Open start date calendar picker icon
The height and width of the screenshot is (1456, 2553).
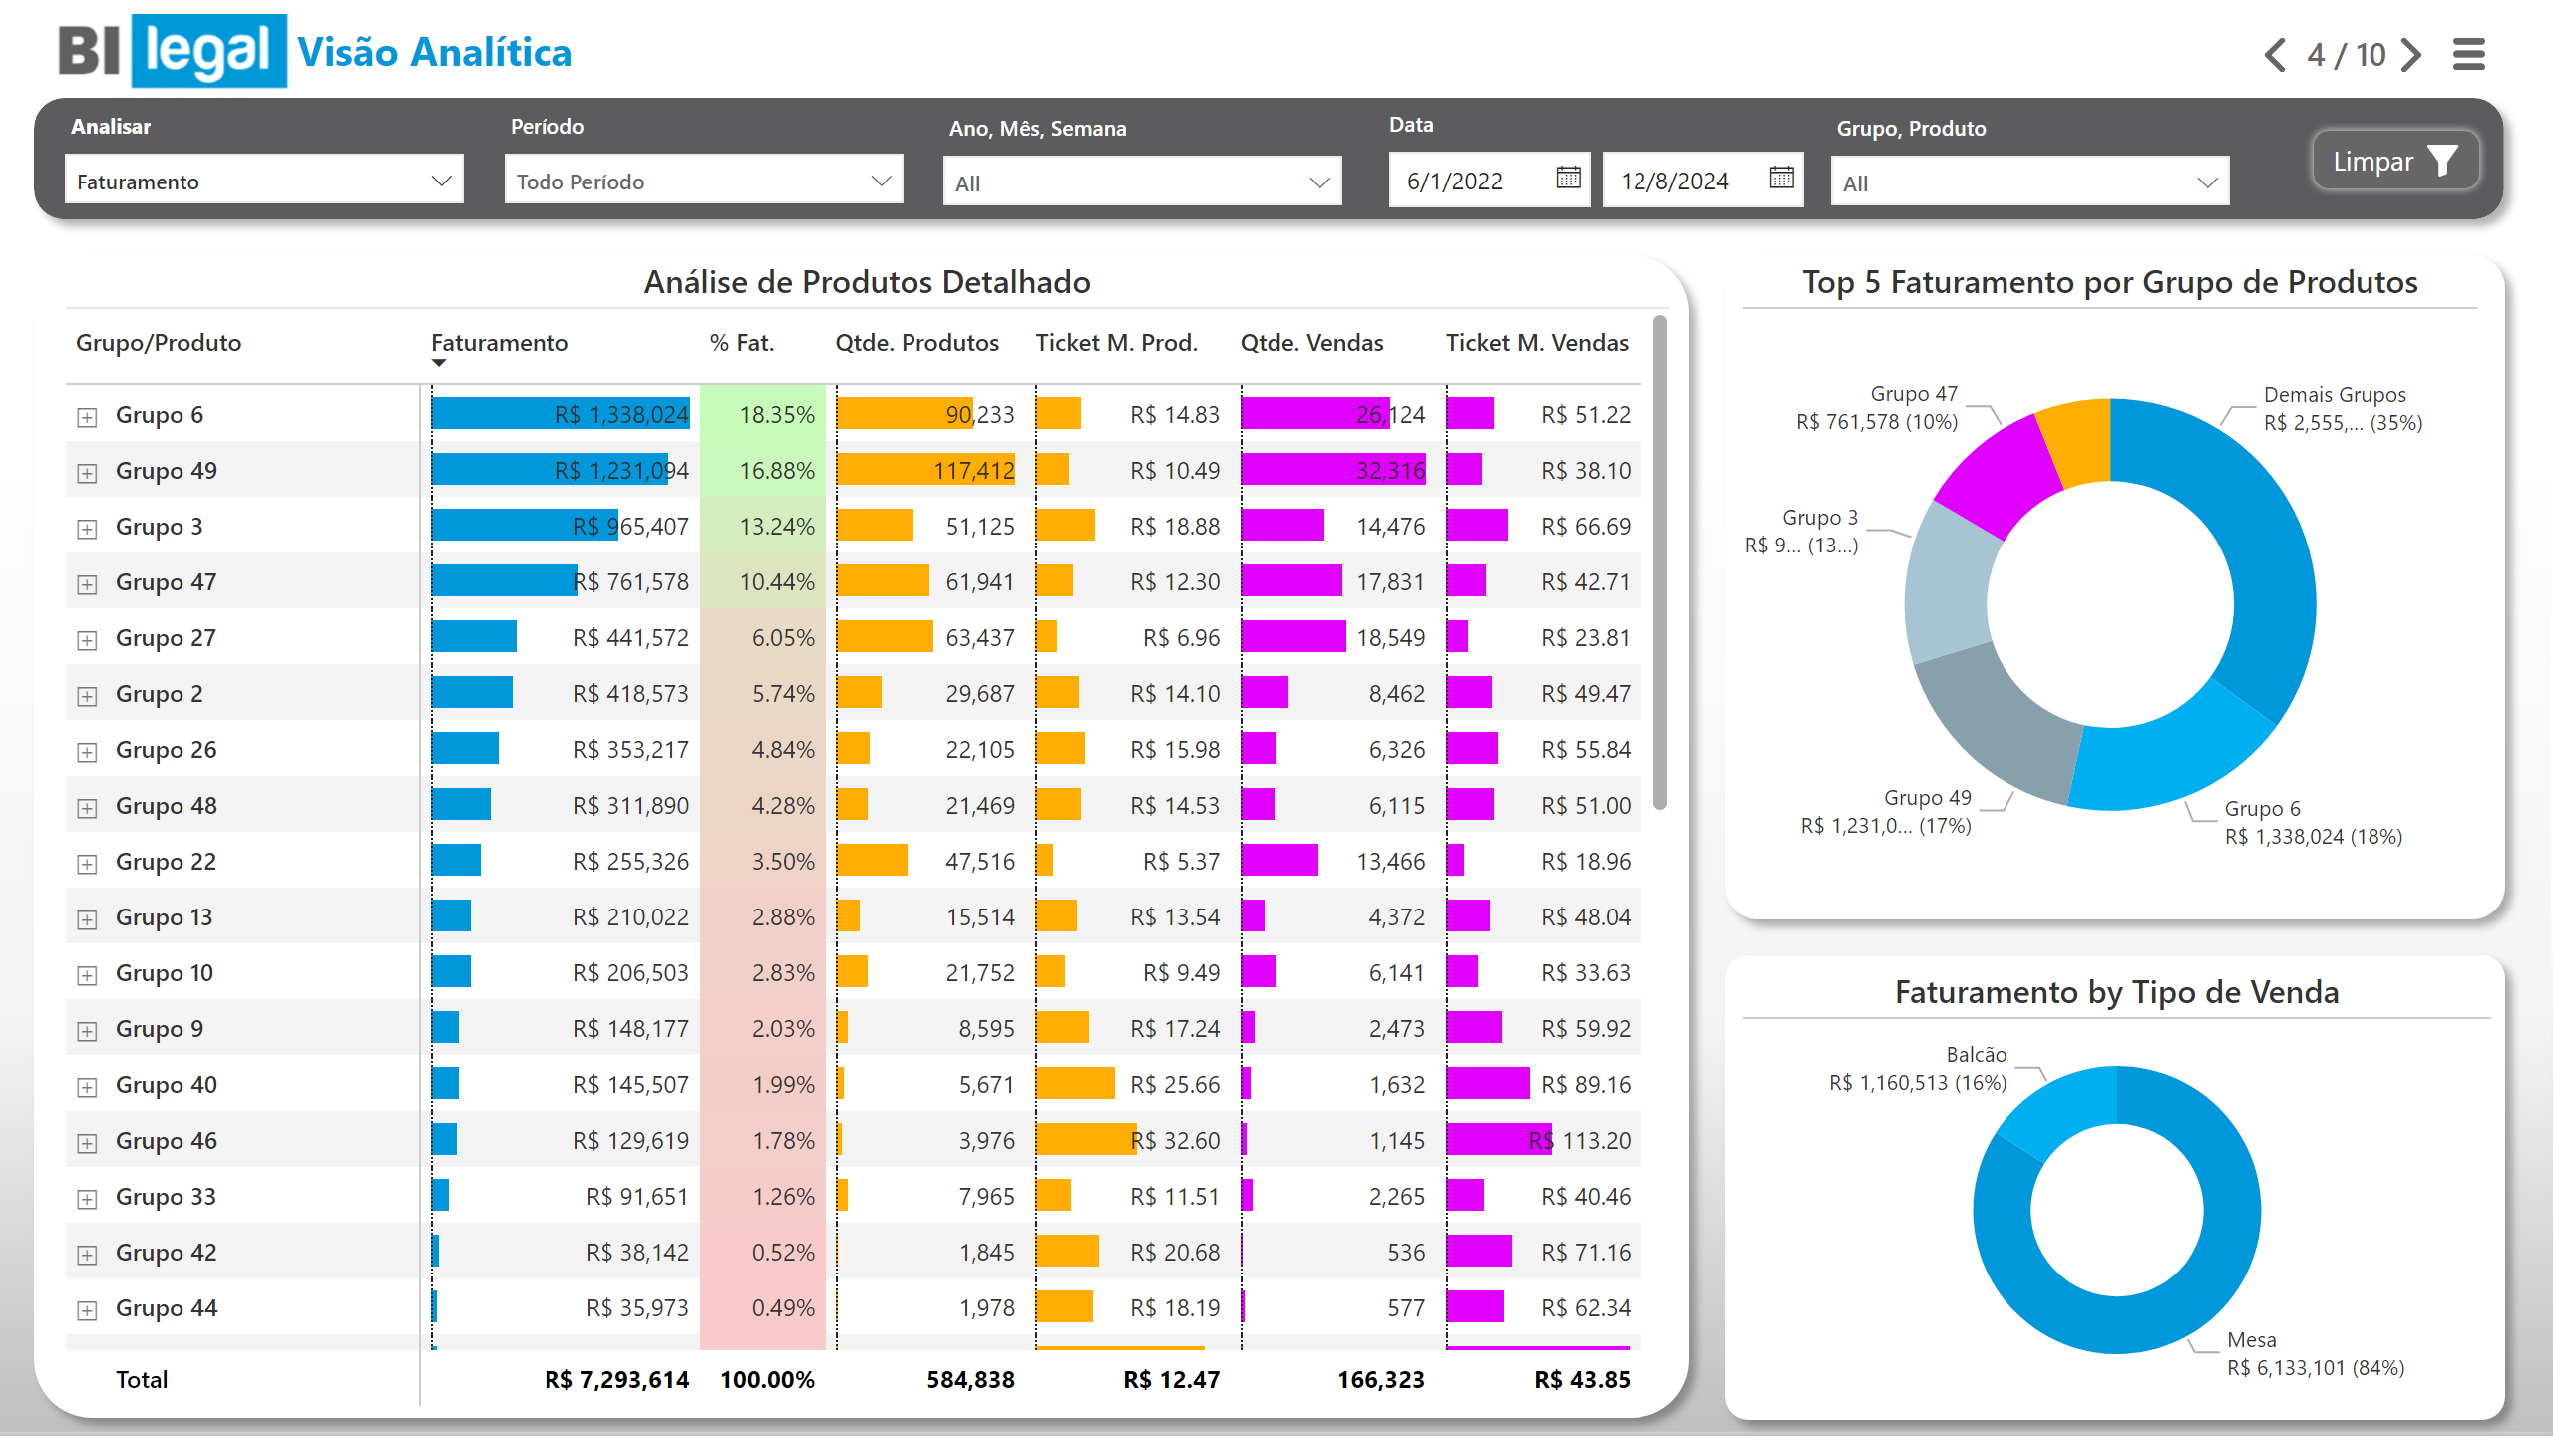point(1567,179)
